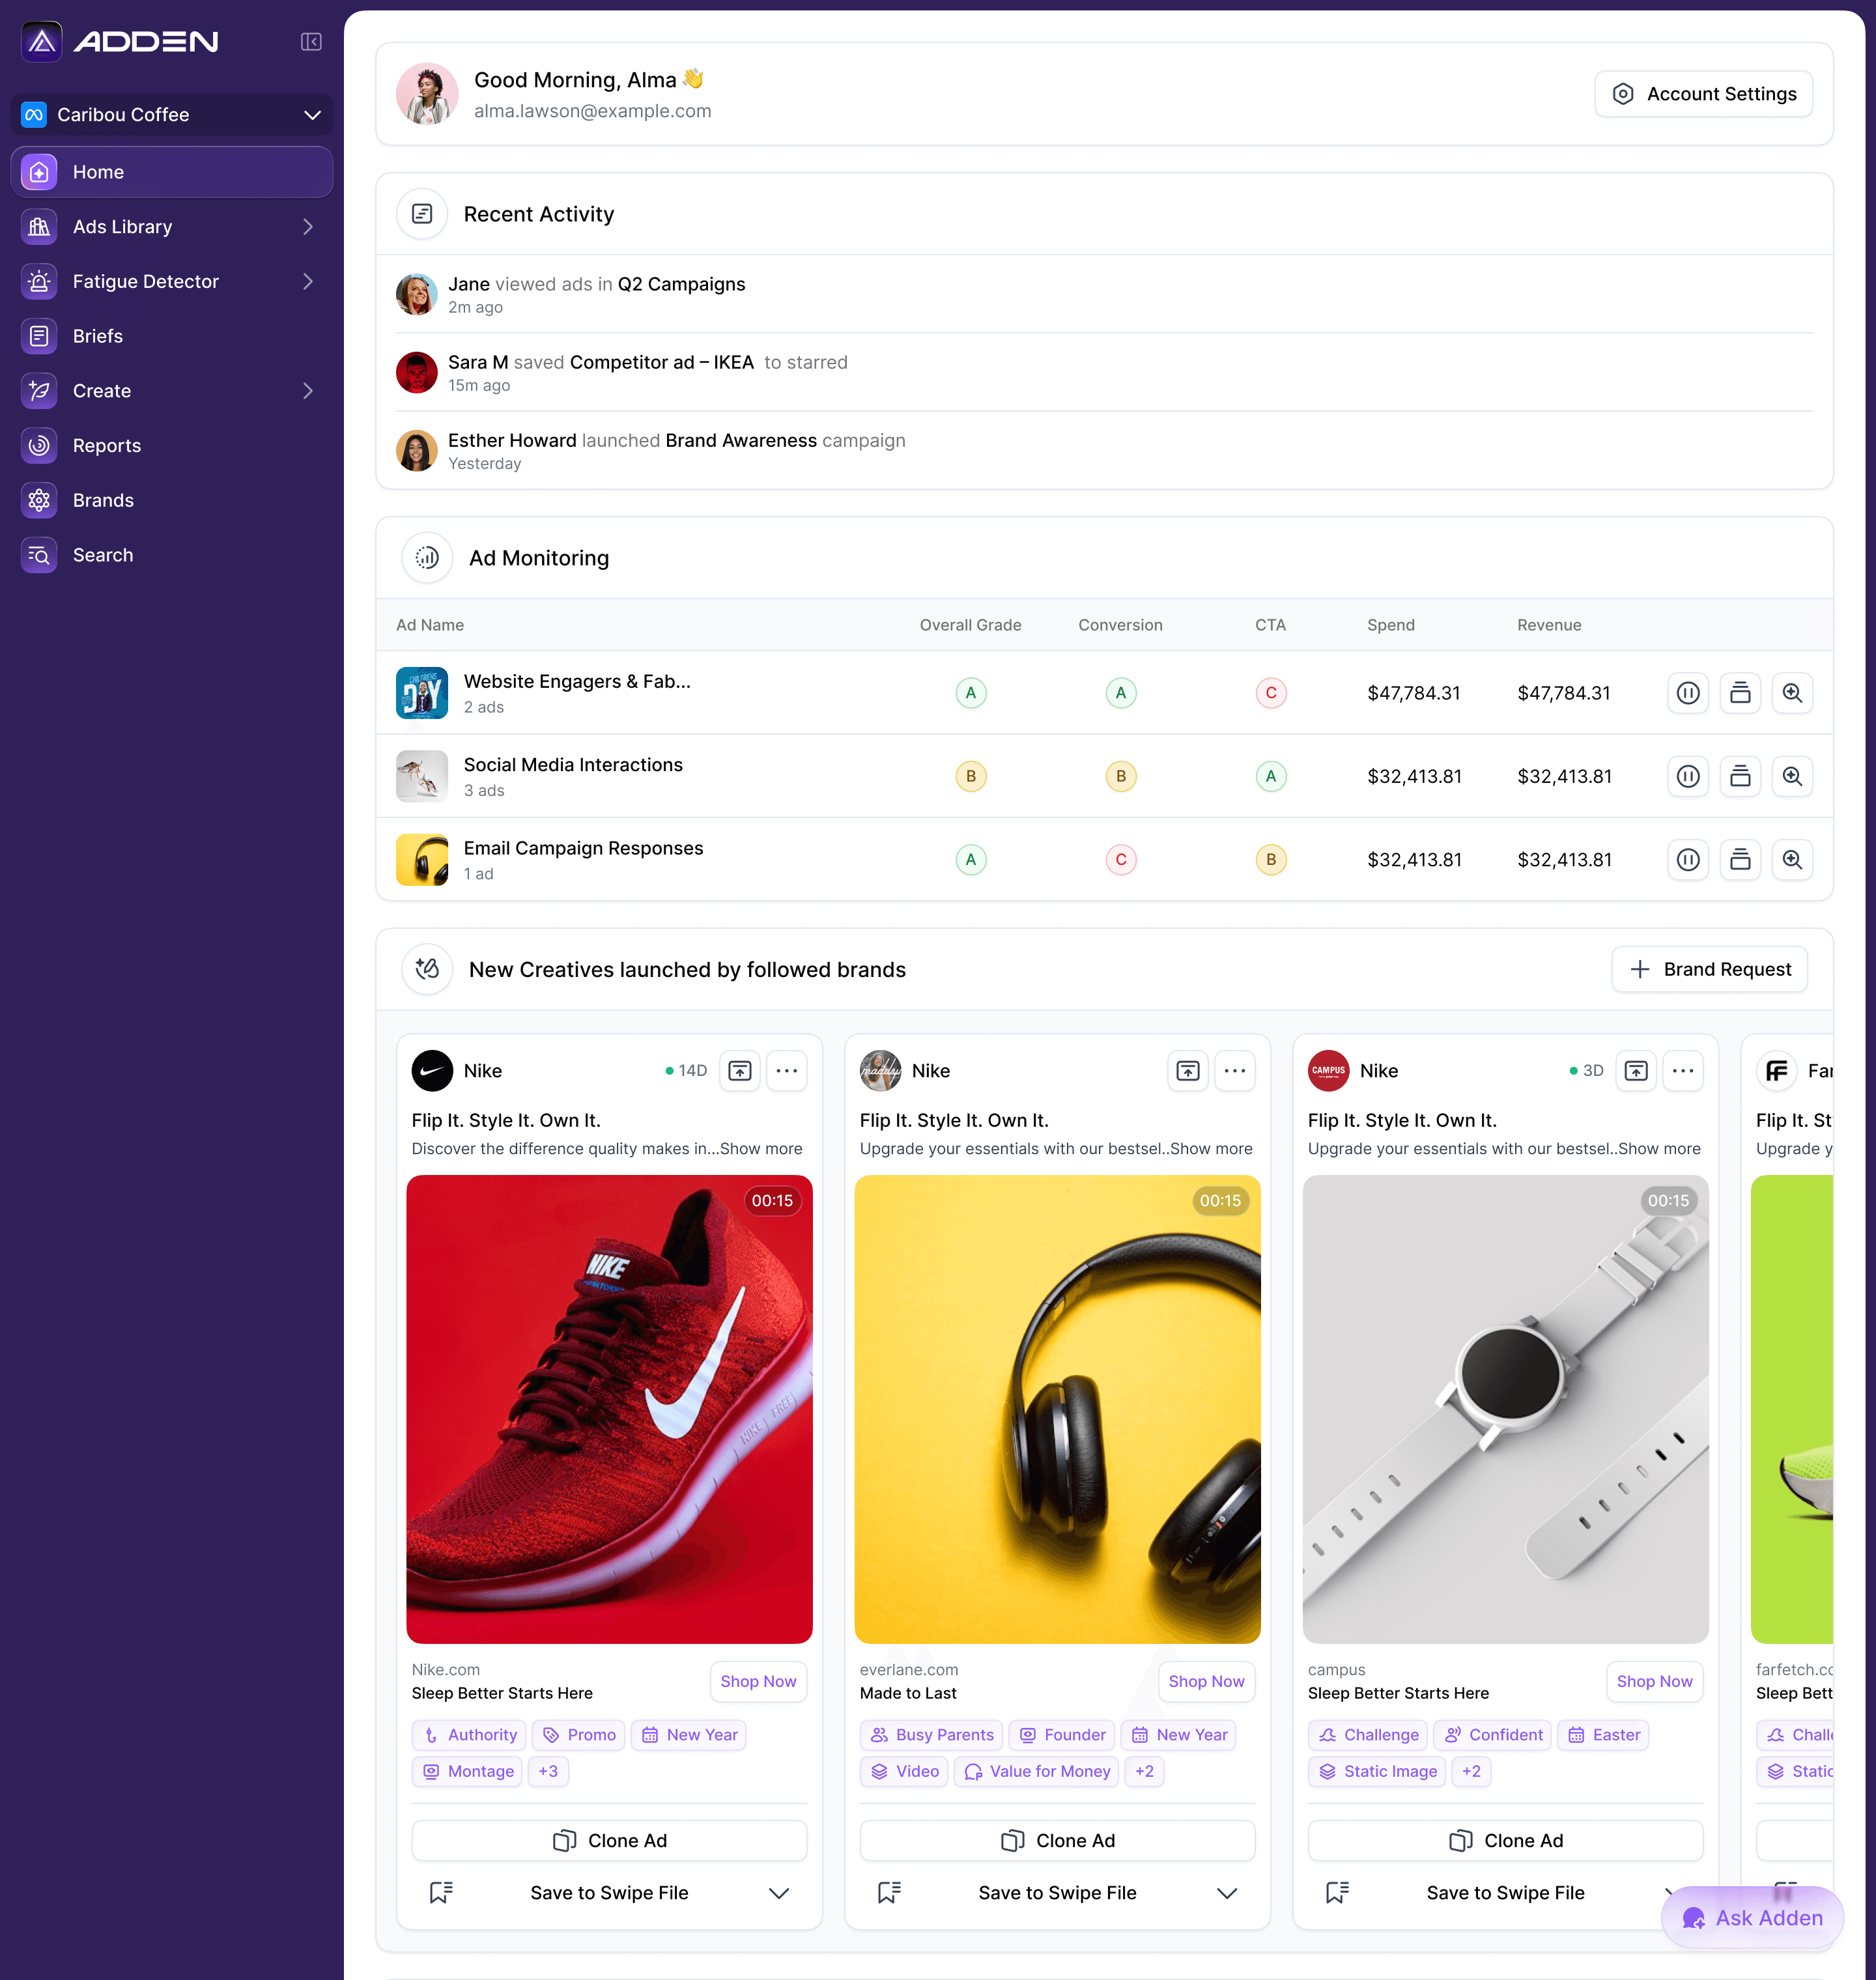
Task: Open more options on Nike 3D card
Action: (1683, 1071)
